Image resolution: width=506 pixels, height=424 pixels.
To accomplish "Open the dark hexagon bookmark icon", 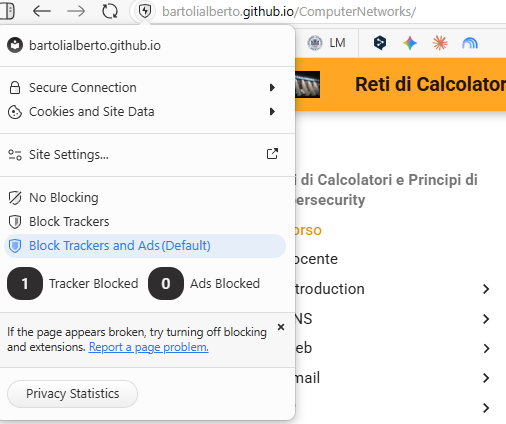I will (380, 43).
